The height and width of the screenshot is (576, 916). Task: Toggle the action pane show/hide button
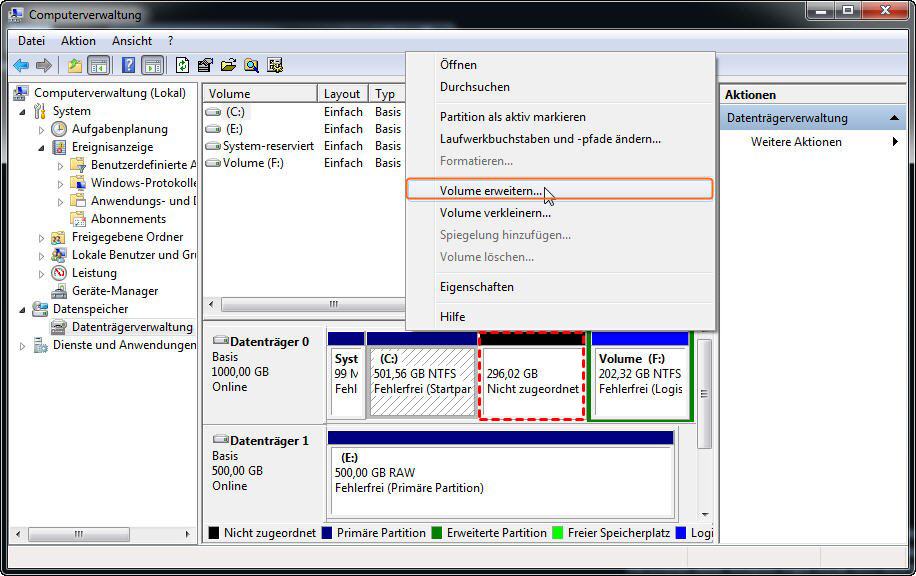click(152, 66)
